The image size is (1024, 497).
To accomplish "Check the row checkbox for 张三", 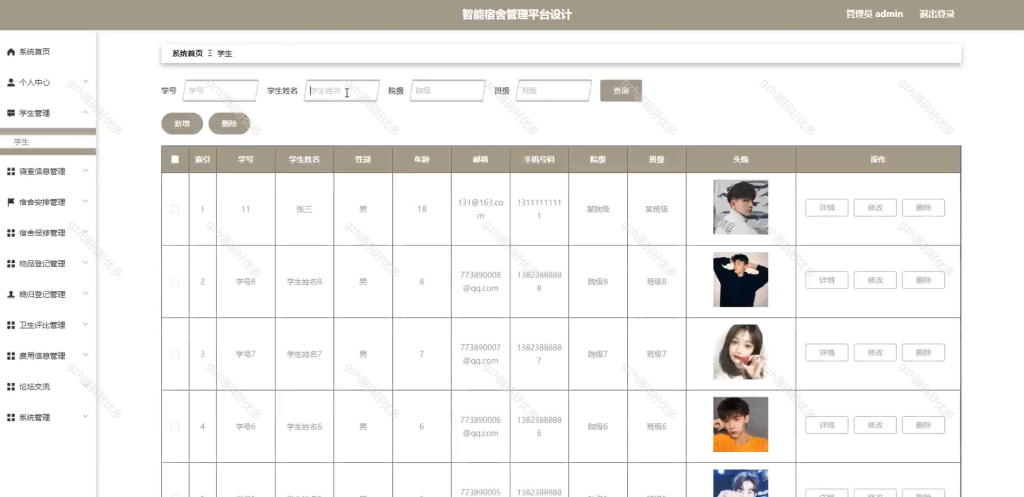I will [174, 209].
